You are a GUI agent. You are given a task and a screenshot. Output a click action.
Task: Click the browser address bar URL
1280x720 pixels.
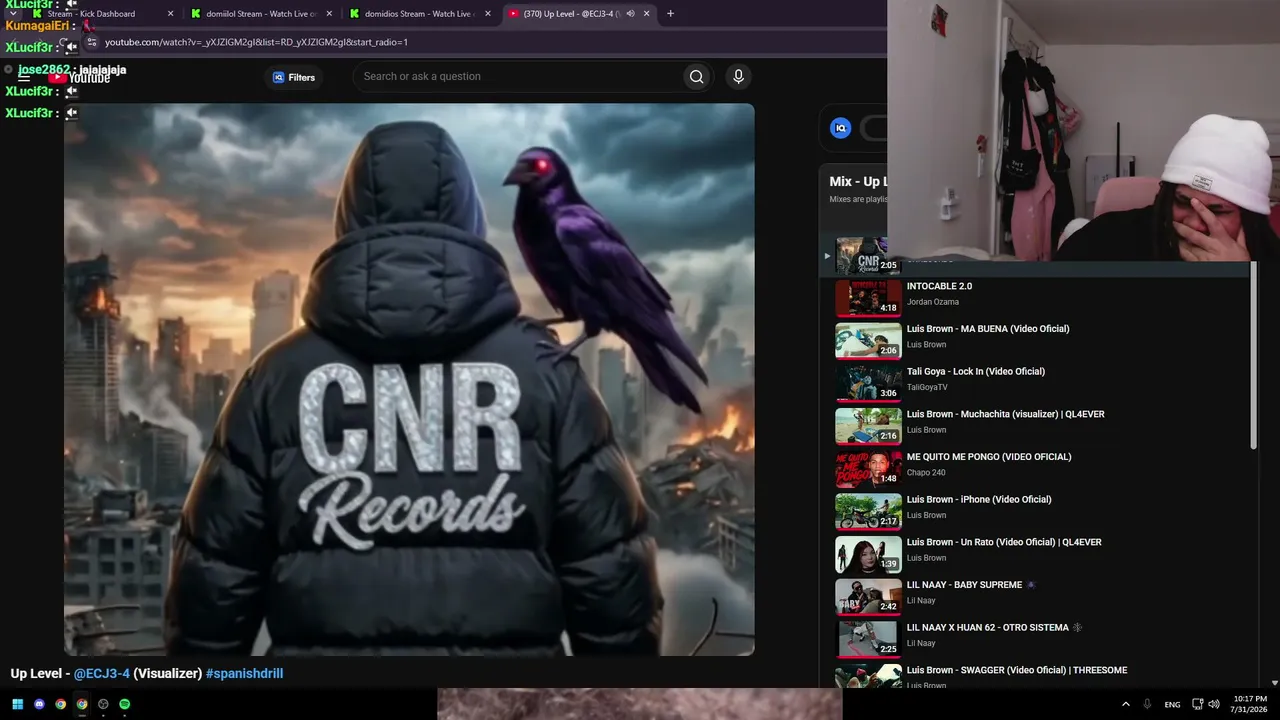click(256, 42)
